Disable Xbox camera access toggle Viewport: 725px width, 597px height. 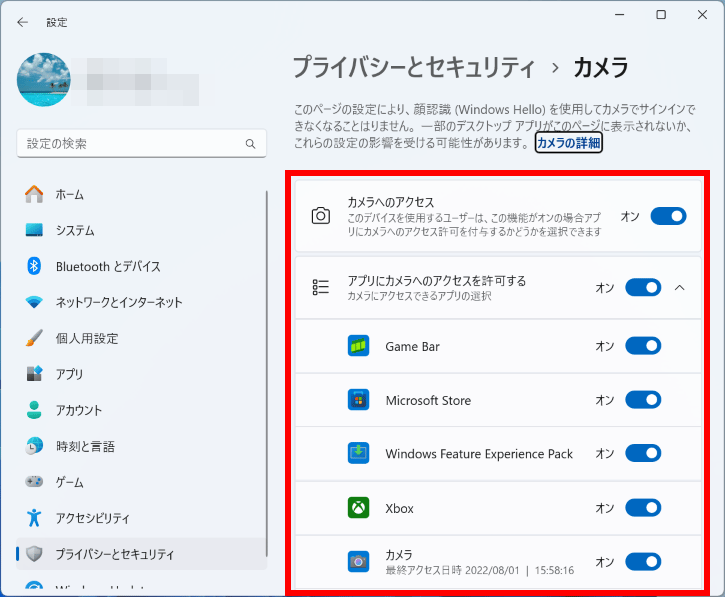643,508
